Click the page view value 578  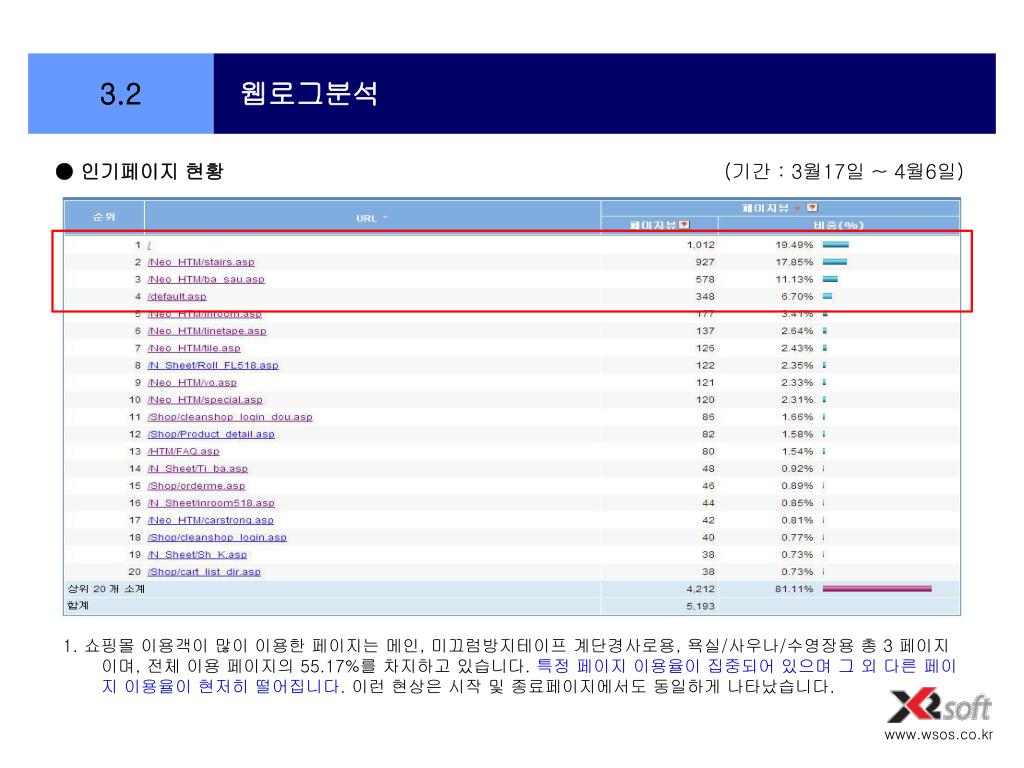pyautogui.click(x=705, y=280)
